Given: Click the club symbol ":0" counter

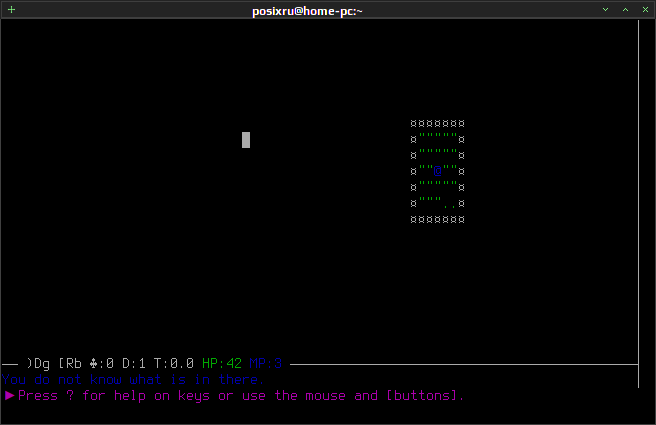Looking at the screenshot, I should pyautogui.click(x=102, y=364).
